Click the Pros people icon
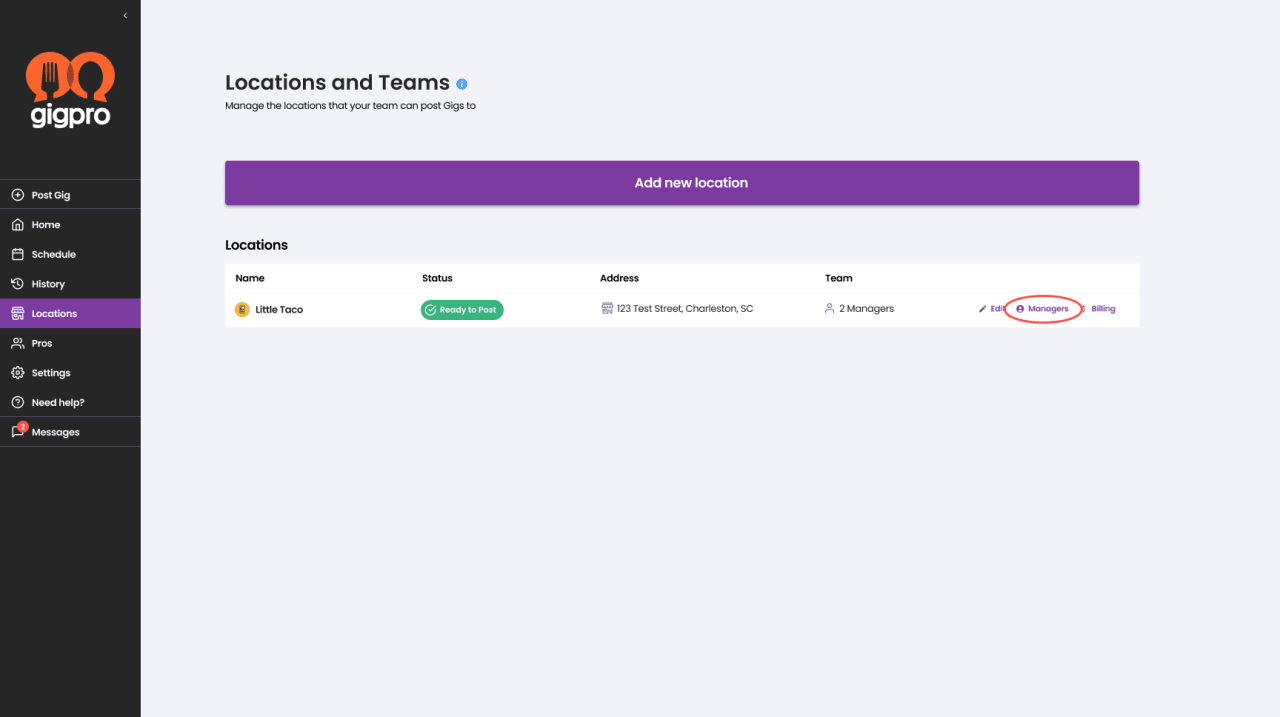This screenshot has width=1280, height=717. [x=17, y=343]
